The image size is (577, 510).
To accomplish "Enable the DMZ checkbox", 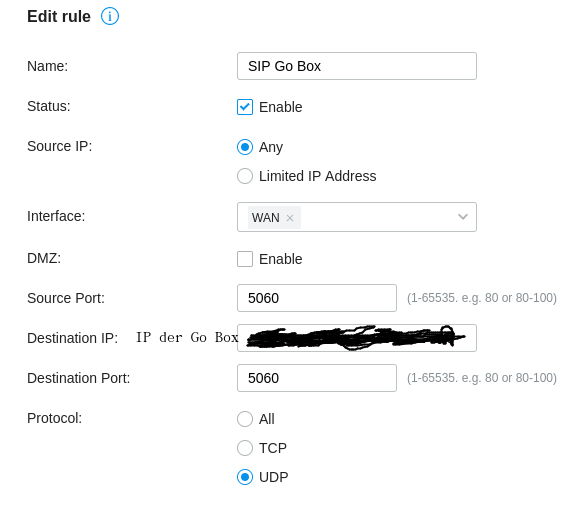I will tap(245, 259).
